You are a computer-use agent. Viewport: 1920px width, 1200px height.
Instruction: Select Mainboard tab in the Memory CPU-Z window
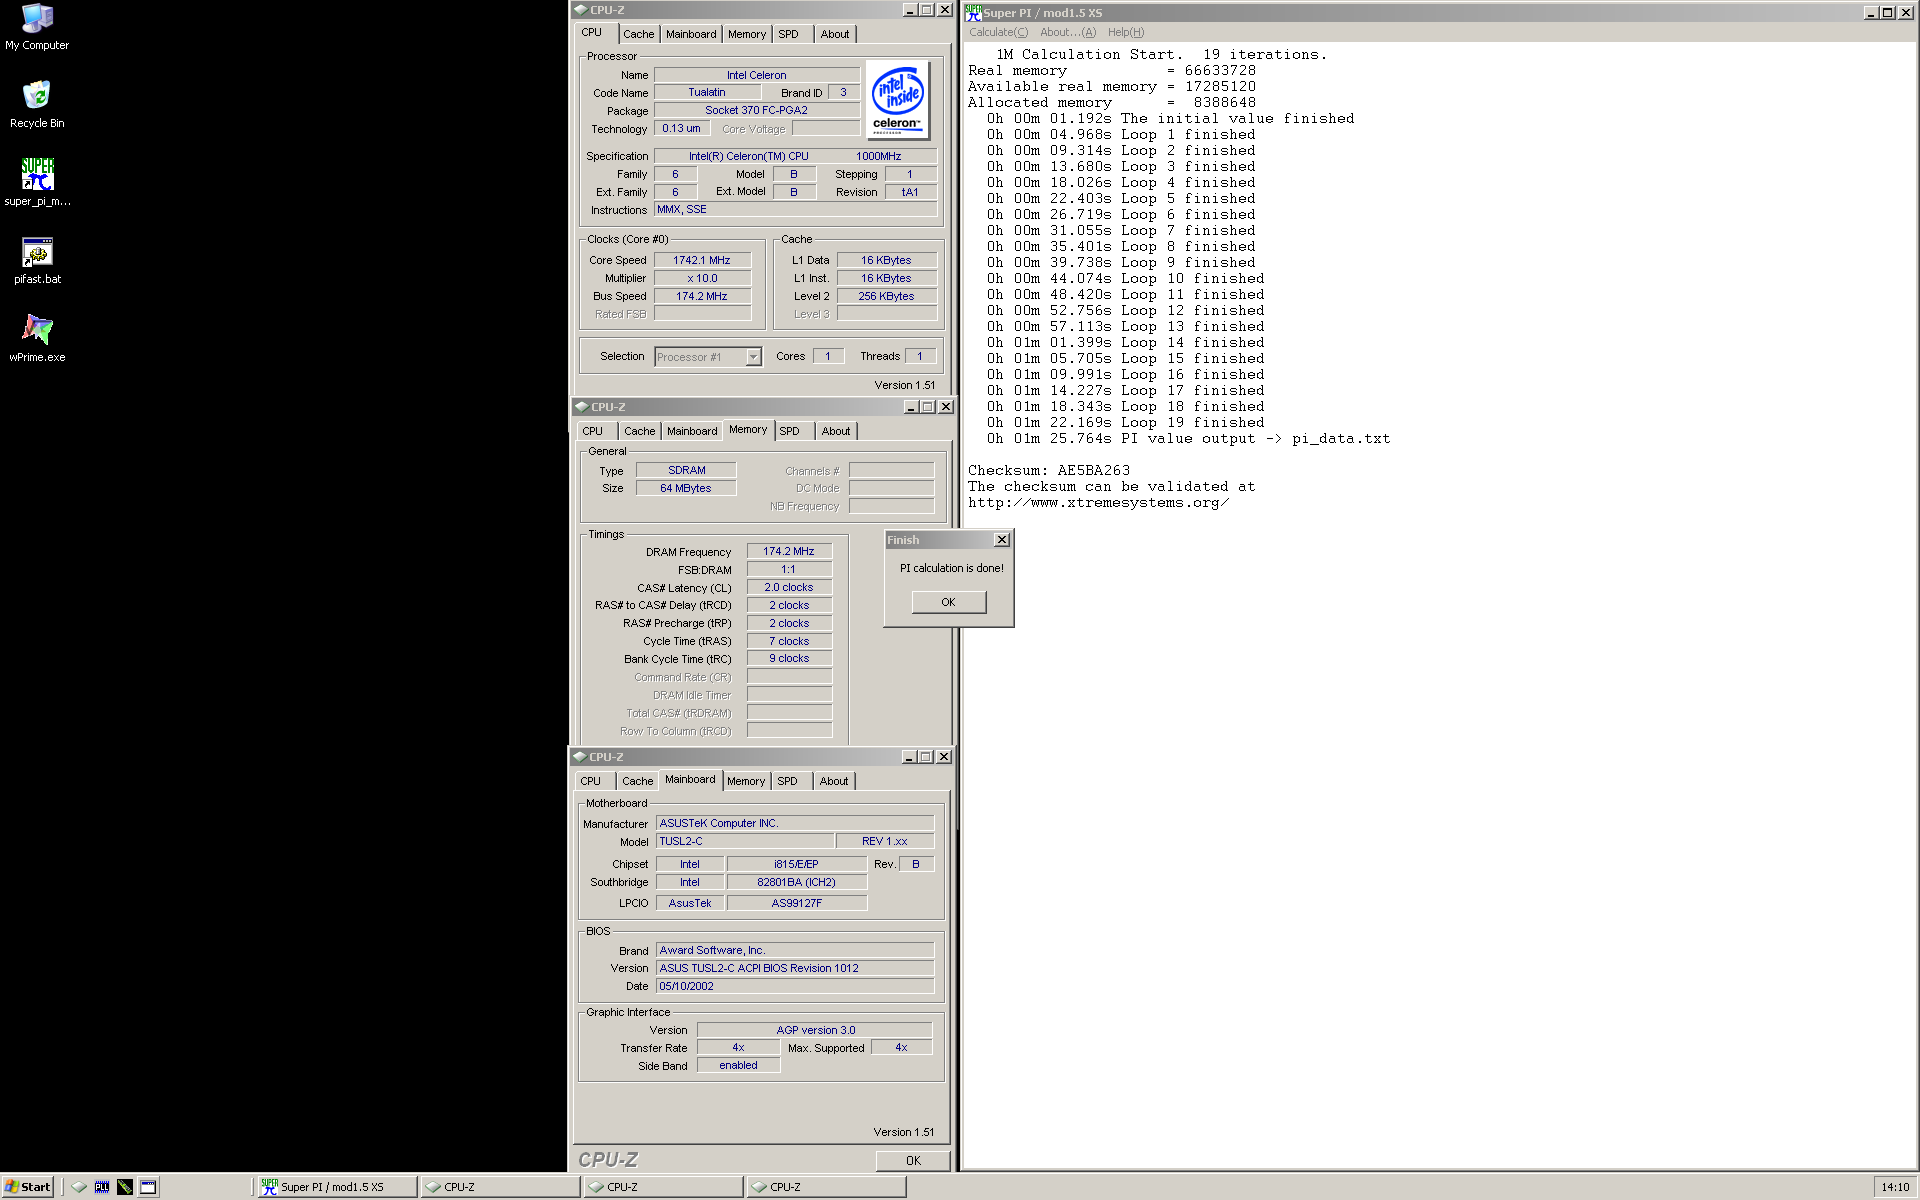coord(692,431)
